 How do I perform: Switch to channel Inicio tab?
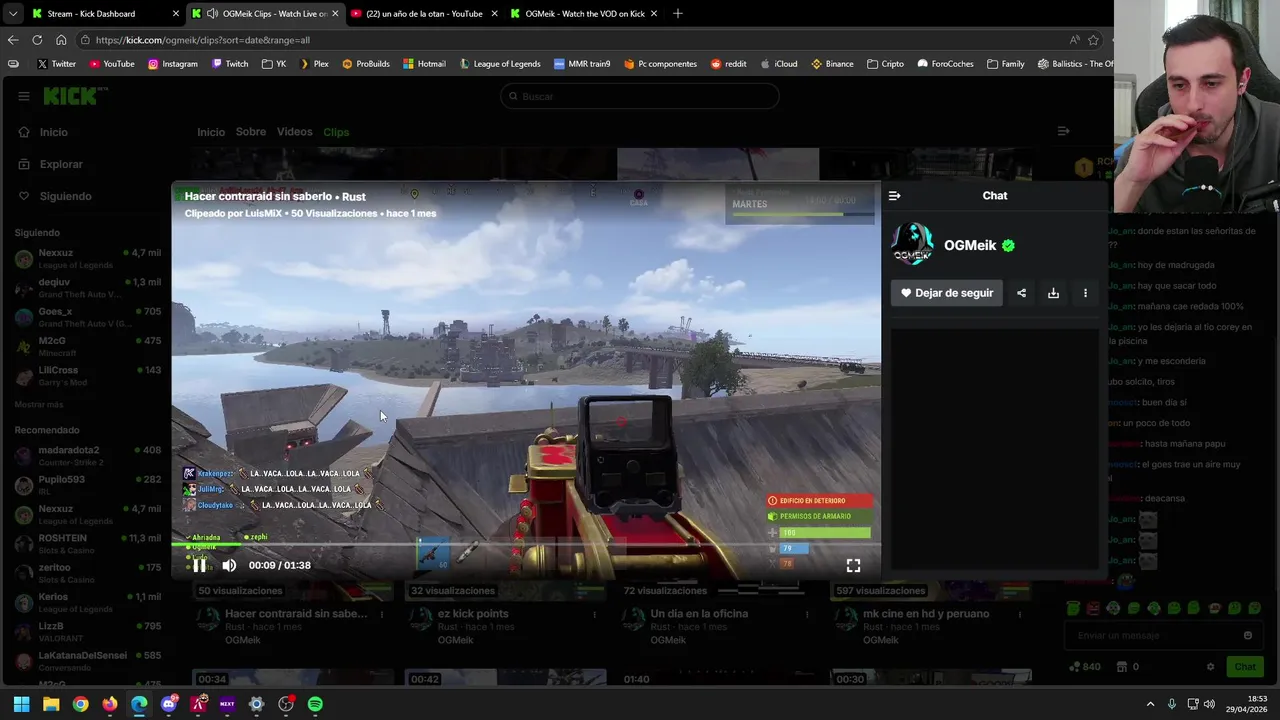(211, 132)
